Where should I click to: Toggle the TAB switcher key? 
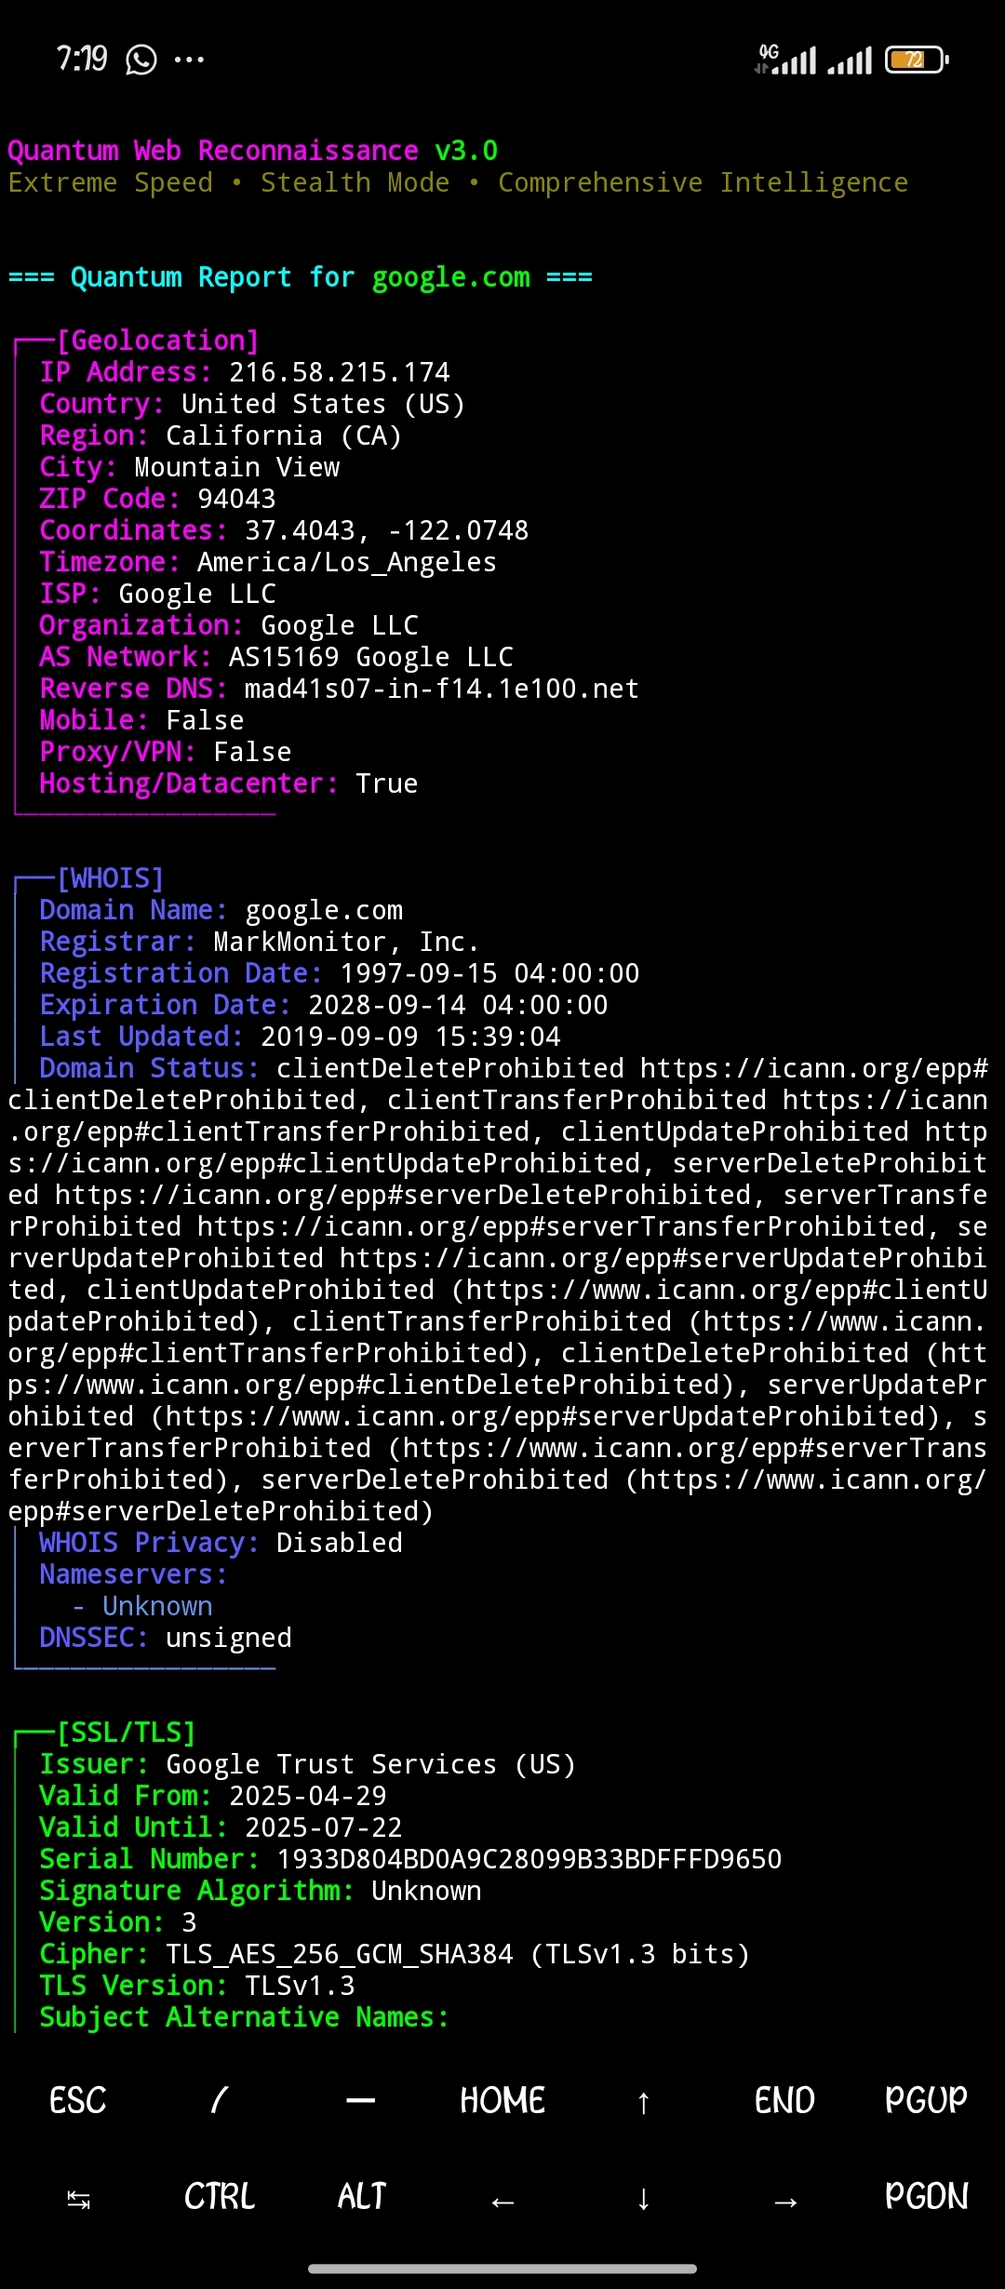[x=76, y=2196]
